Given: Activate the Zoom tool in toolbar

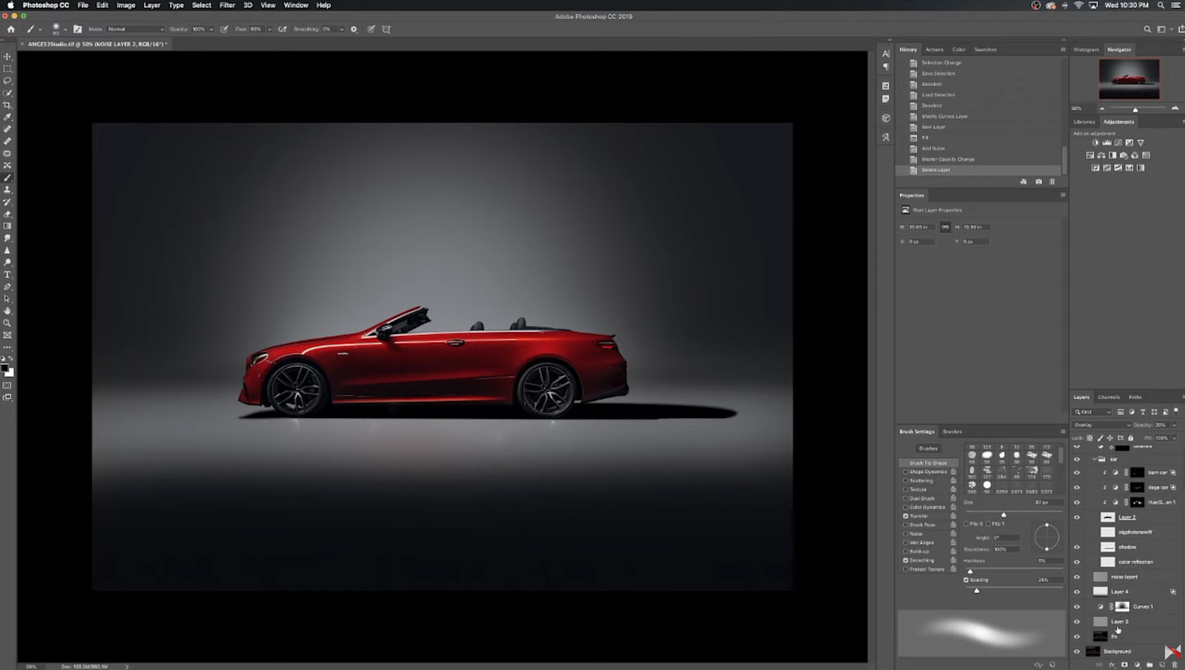Looking at the screenshot, I should click(x=7, y=323).
